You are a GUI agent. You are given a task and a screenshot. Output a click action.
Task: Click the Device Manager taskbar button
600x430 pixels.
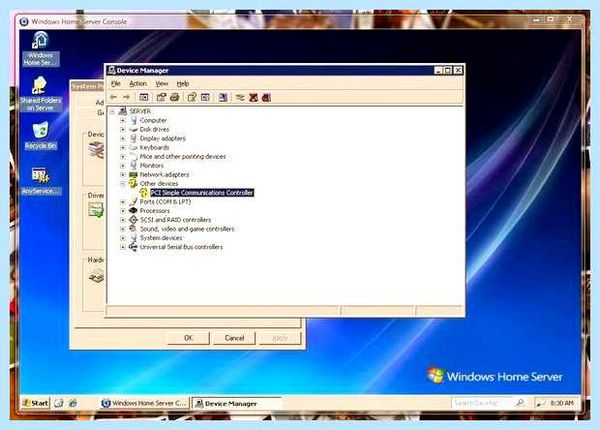[237, 404]
